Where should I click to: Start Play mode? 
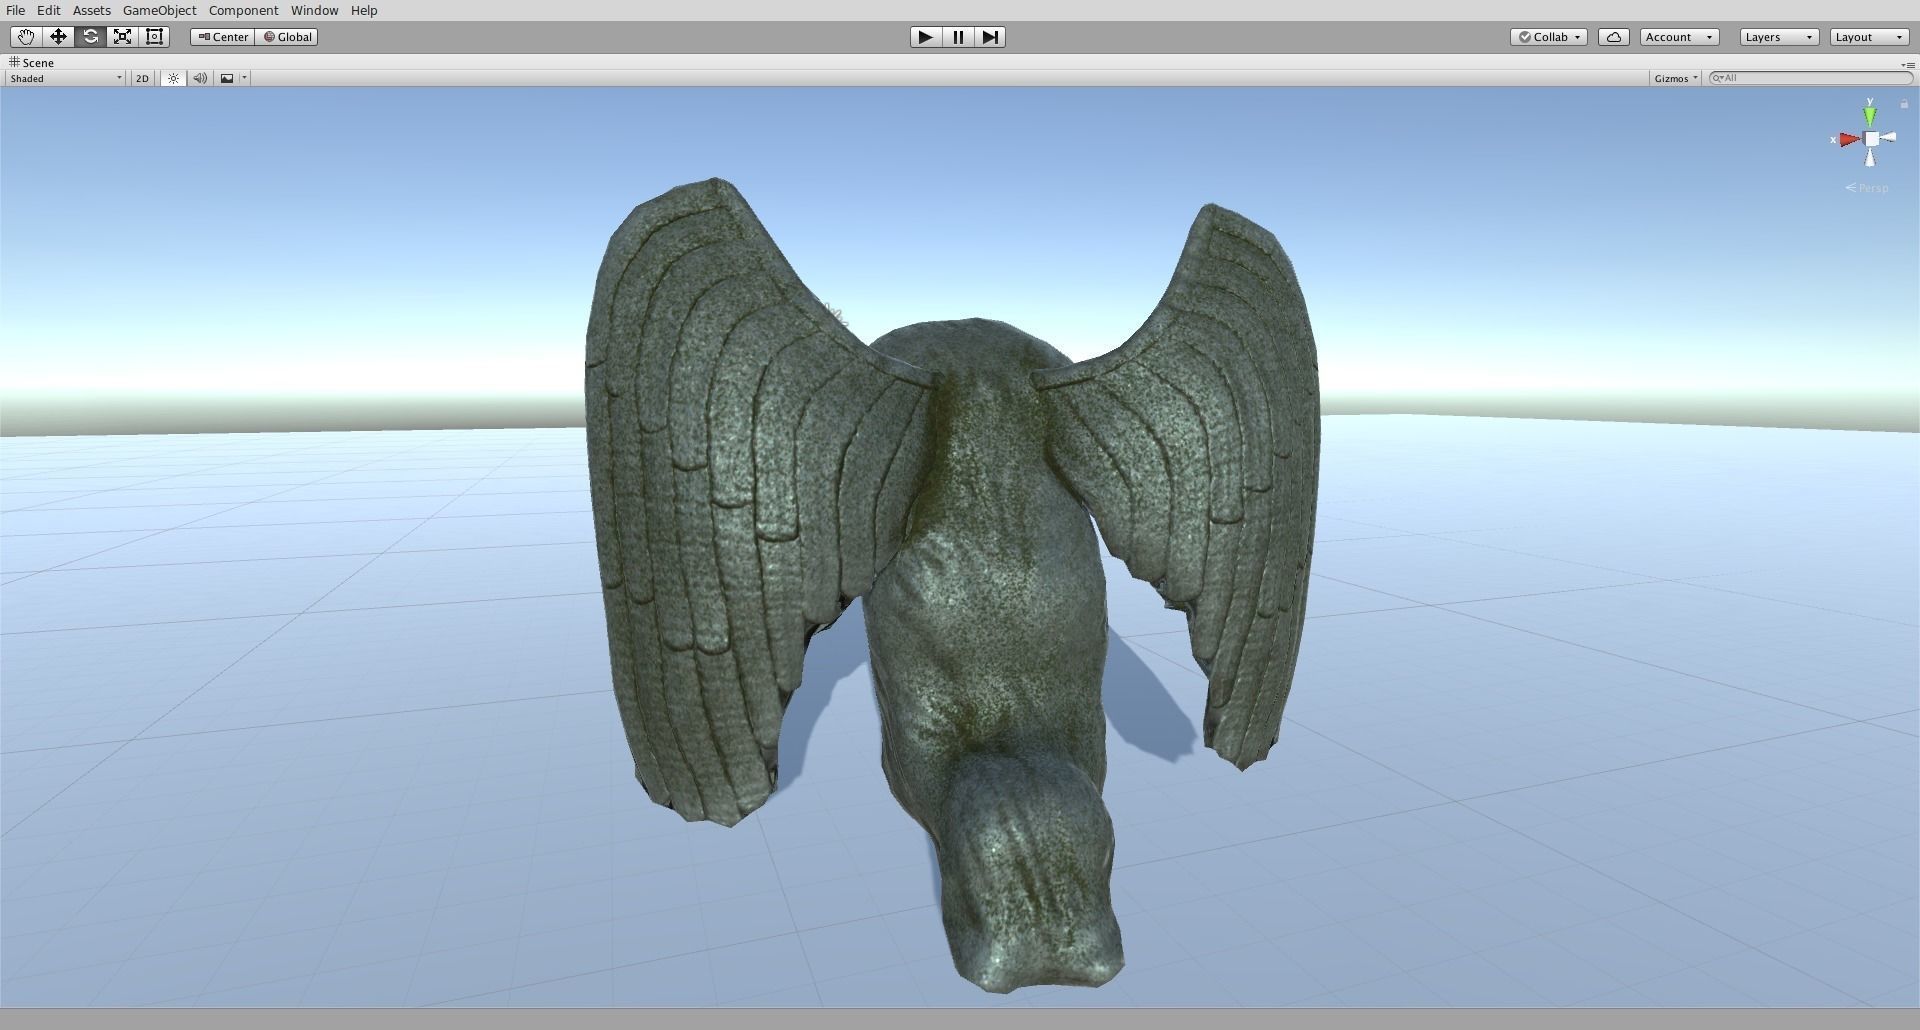tap(926, 37)
